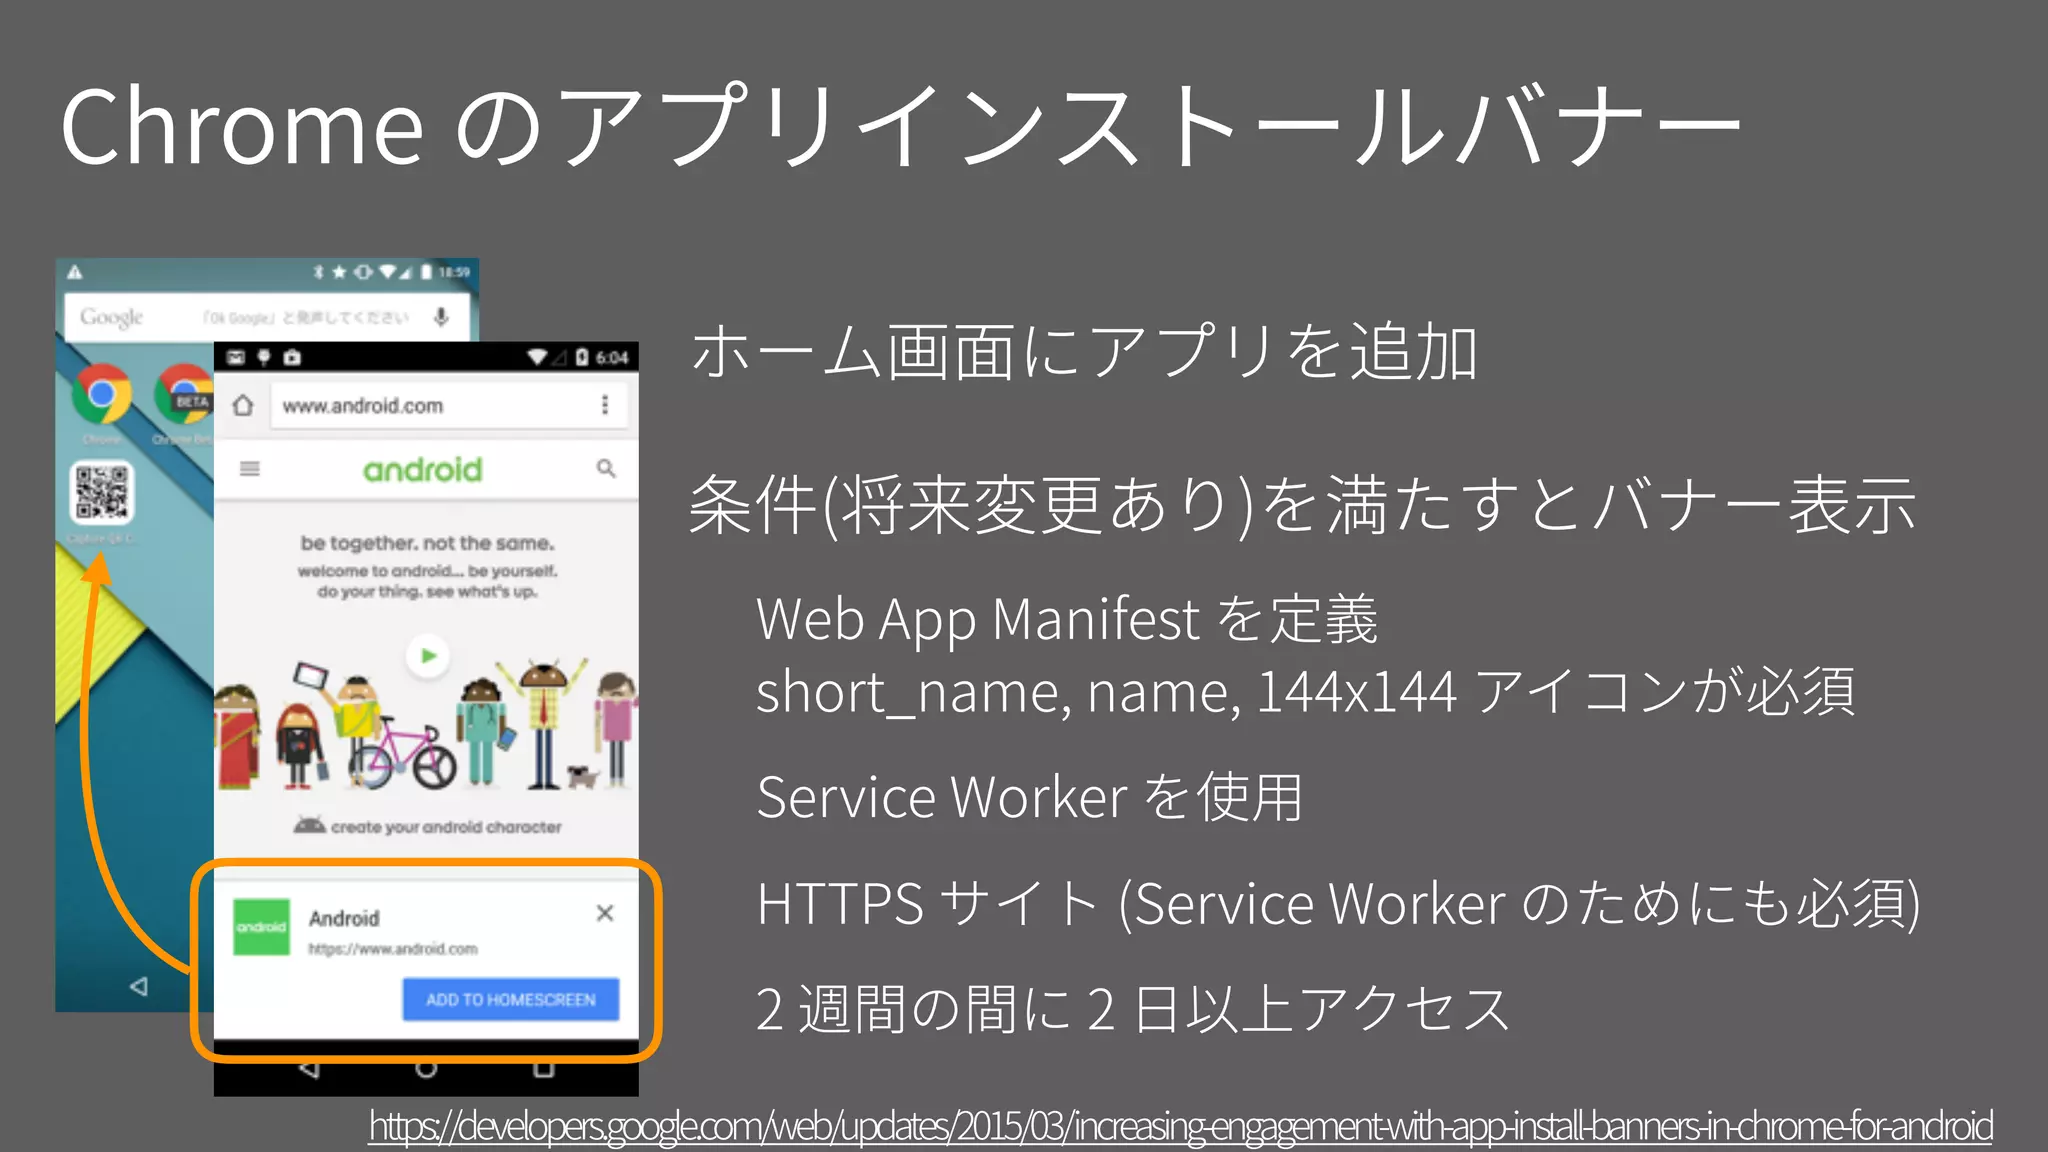Dismiss the Android install banner with X
The width and height of the screenshot is (2048, 1152).
(605, 913)
